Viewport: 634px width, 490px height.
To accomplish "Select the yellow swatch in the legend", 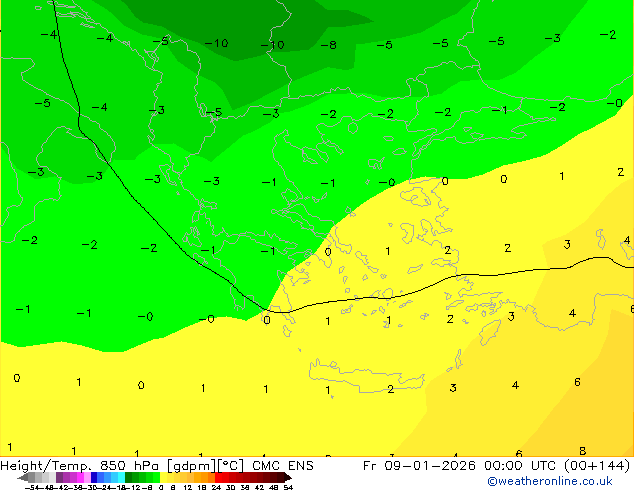I will 163,478.
